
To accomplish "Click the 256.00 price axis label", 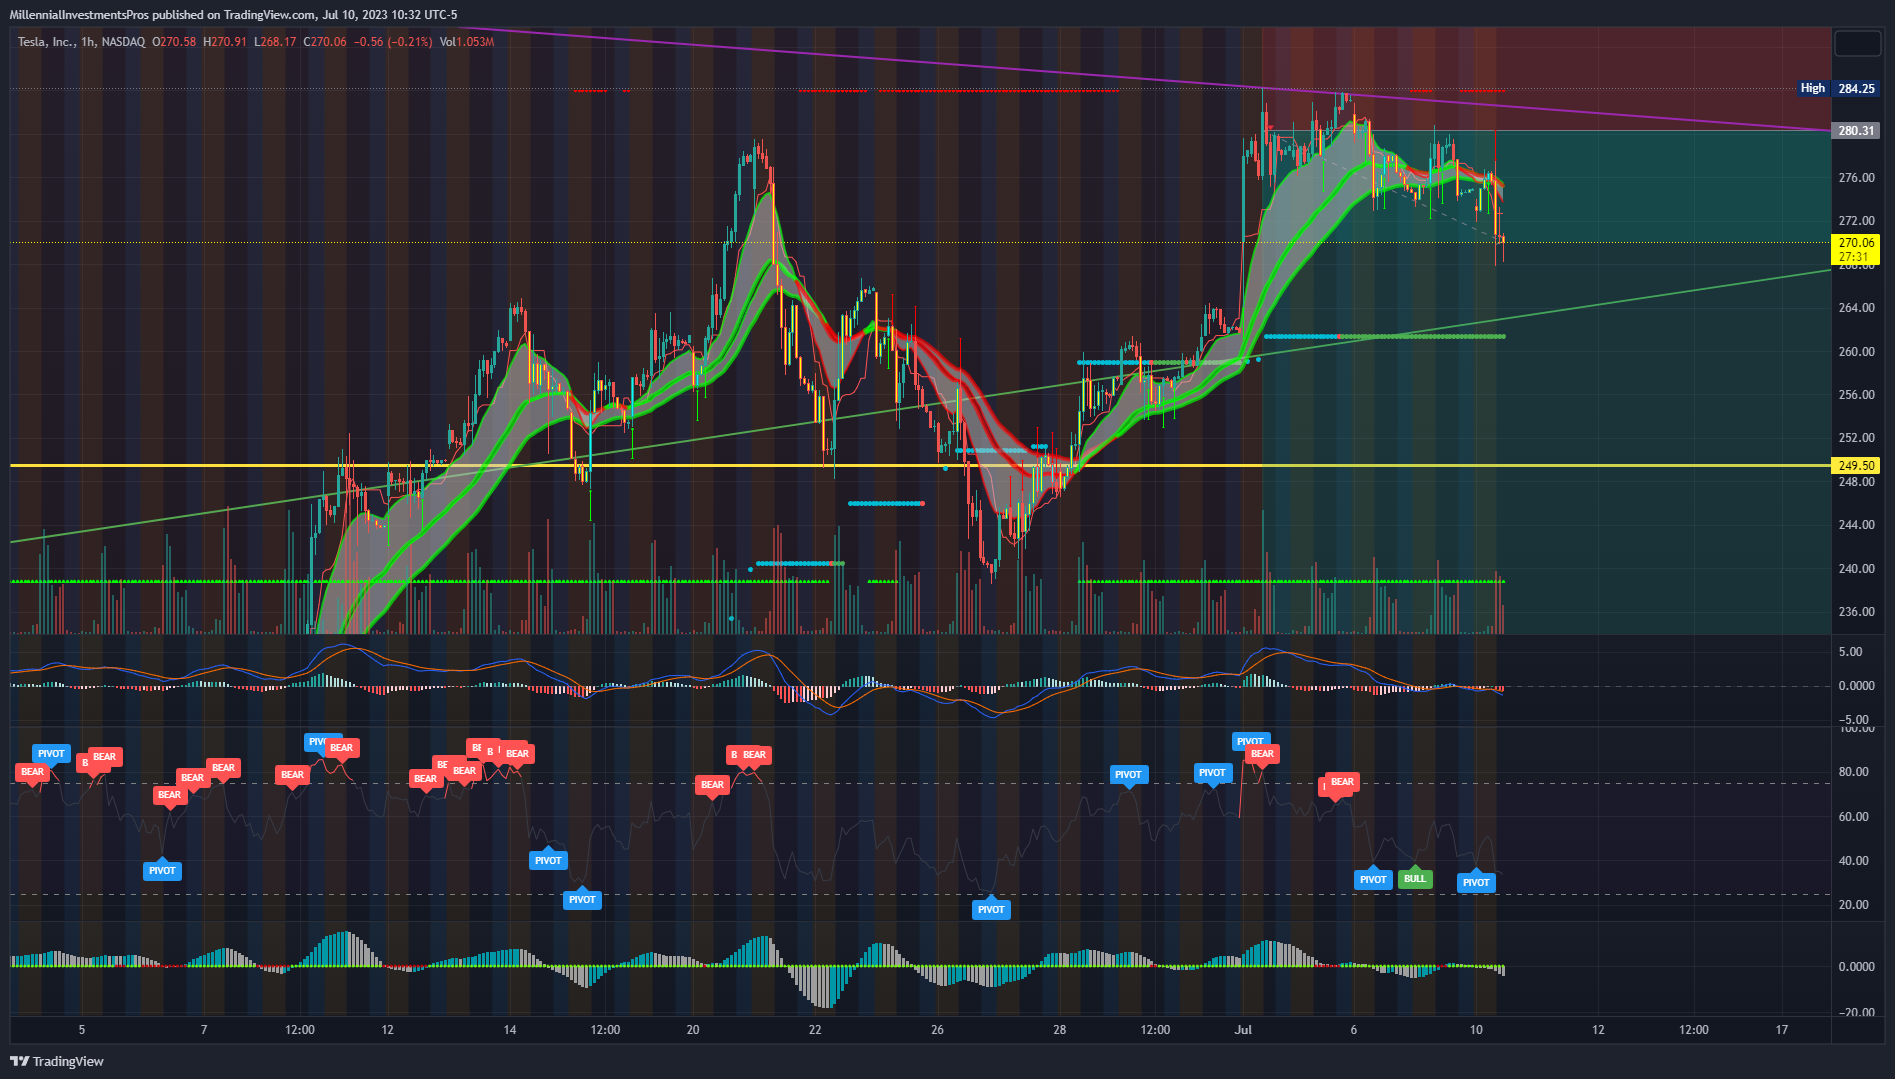I will pyautogui.click(x=1856, y=395).
